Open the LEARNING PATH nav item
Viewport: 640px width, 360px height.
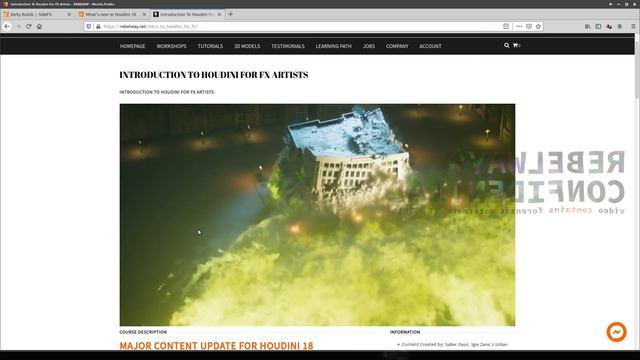pyautogui.click(x=333, y=46)
